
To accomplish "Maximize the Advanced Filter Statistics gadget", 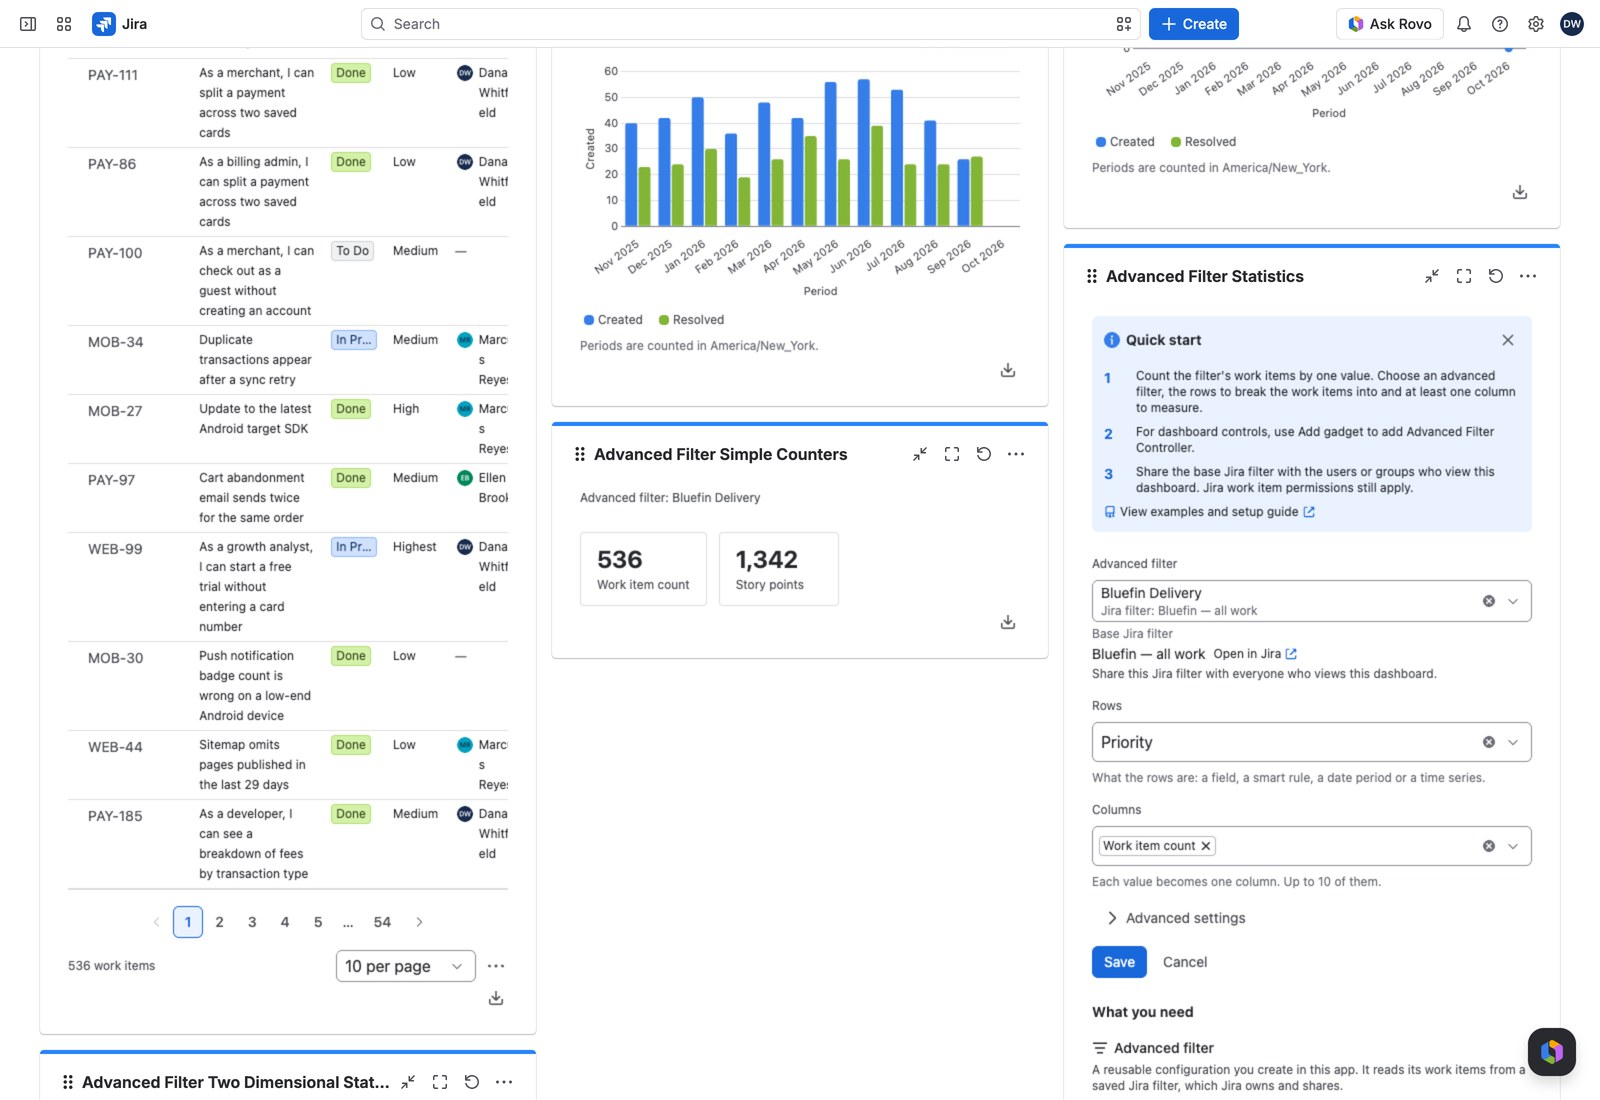I will click(x=1464, y=276).
